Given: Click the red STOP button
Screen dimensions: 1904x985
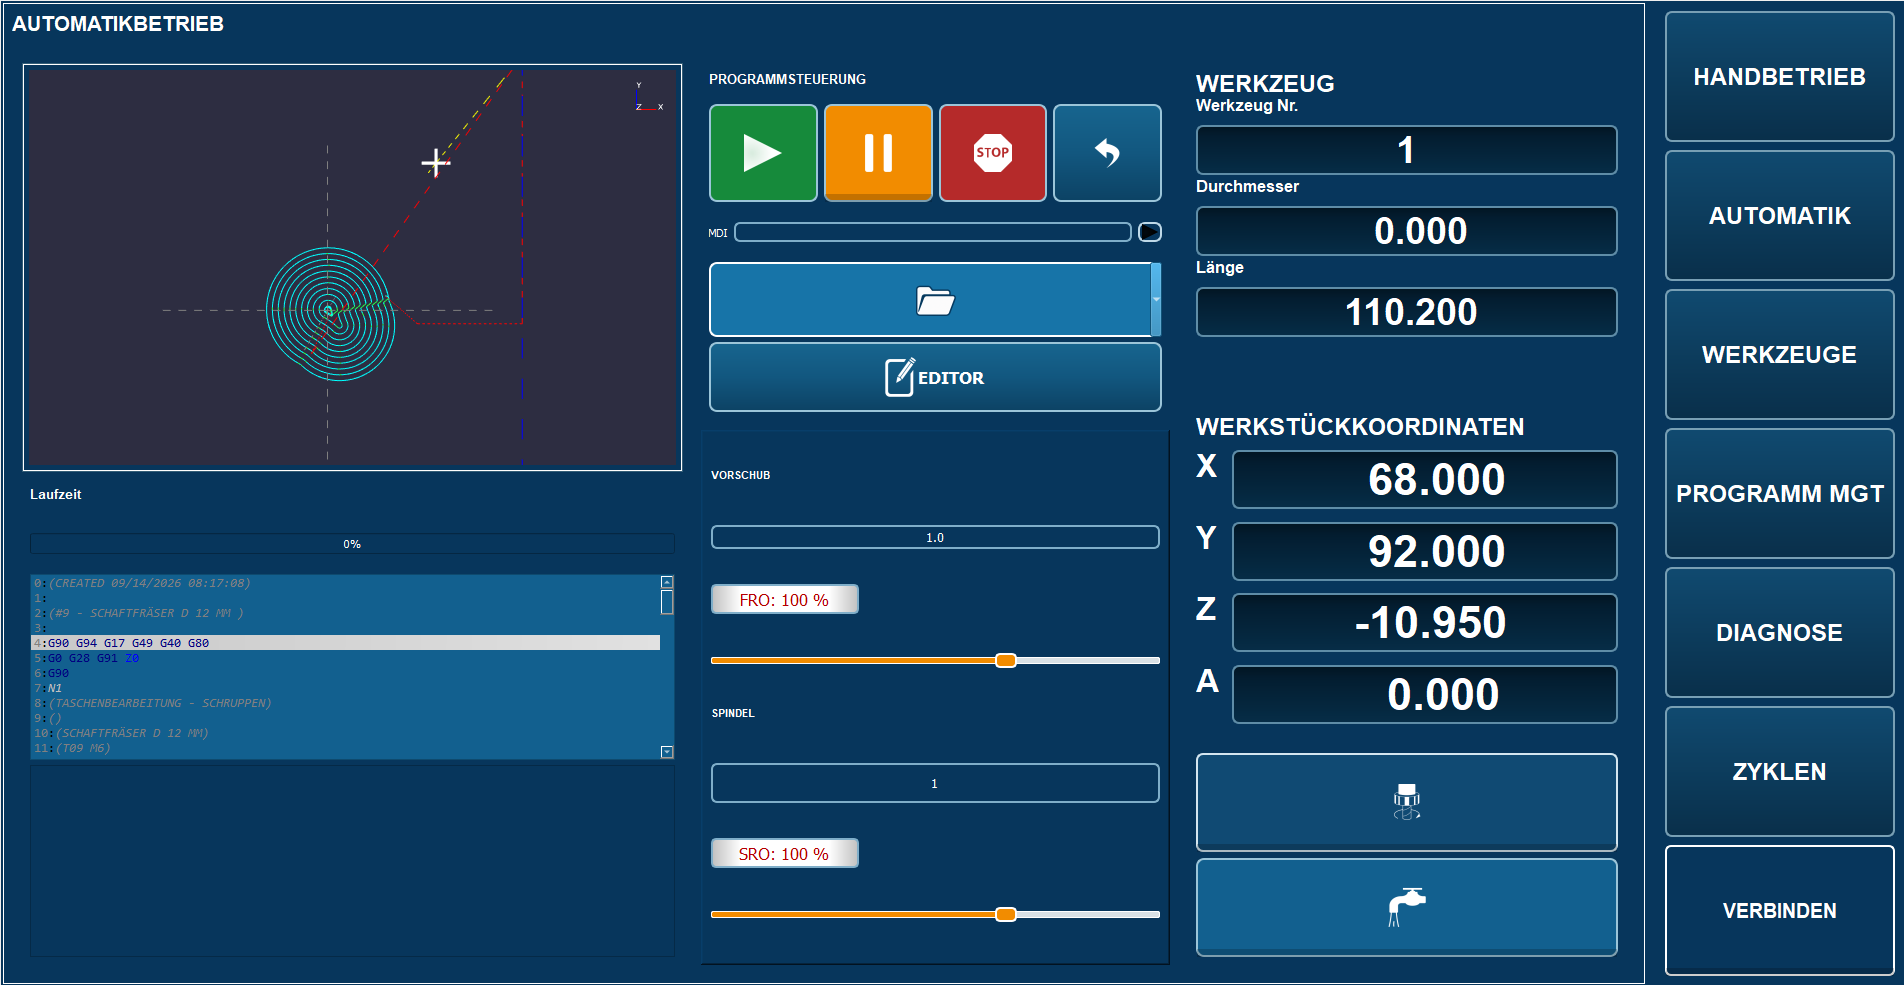Looking at the screenshot, I should [x=993, y=153].
